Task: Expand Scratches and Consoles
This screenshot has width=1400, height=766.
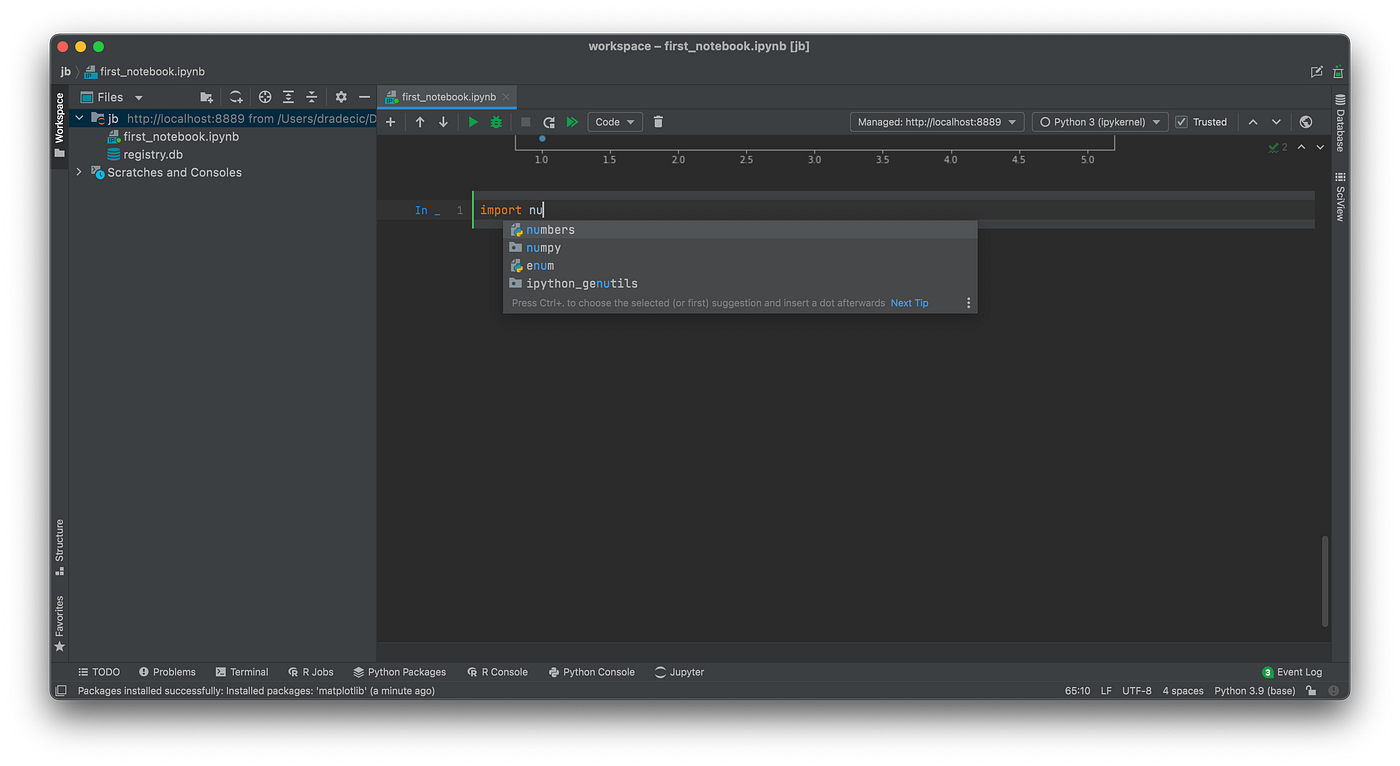Action: click(79, 171)
